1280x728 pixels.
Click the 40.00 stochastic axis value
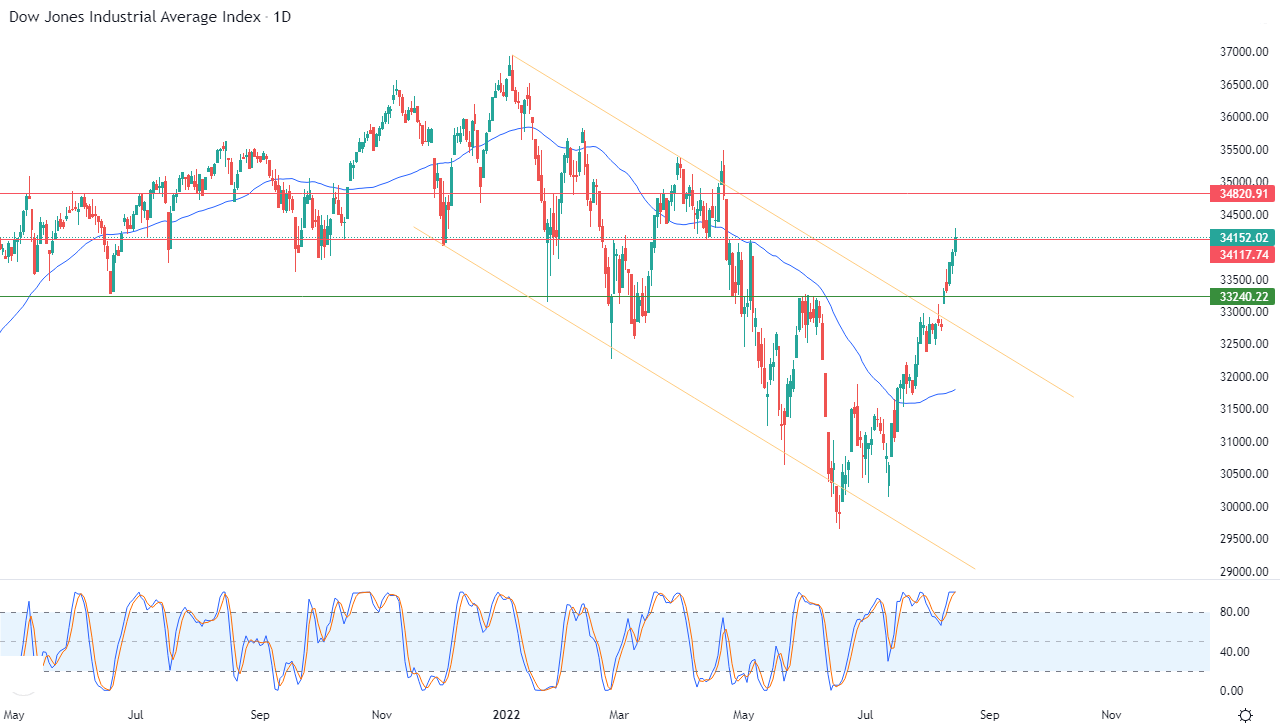click(x=1233, y=651)
